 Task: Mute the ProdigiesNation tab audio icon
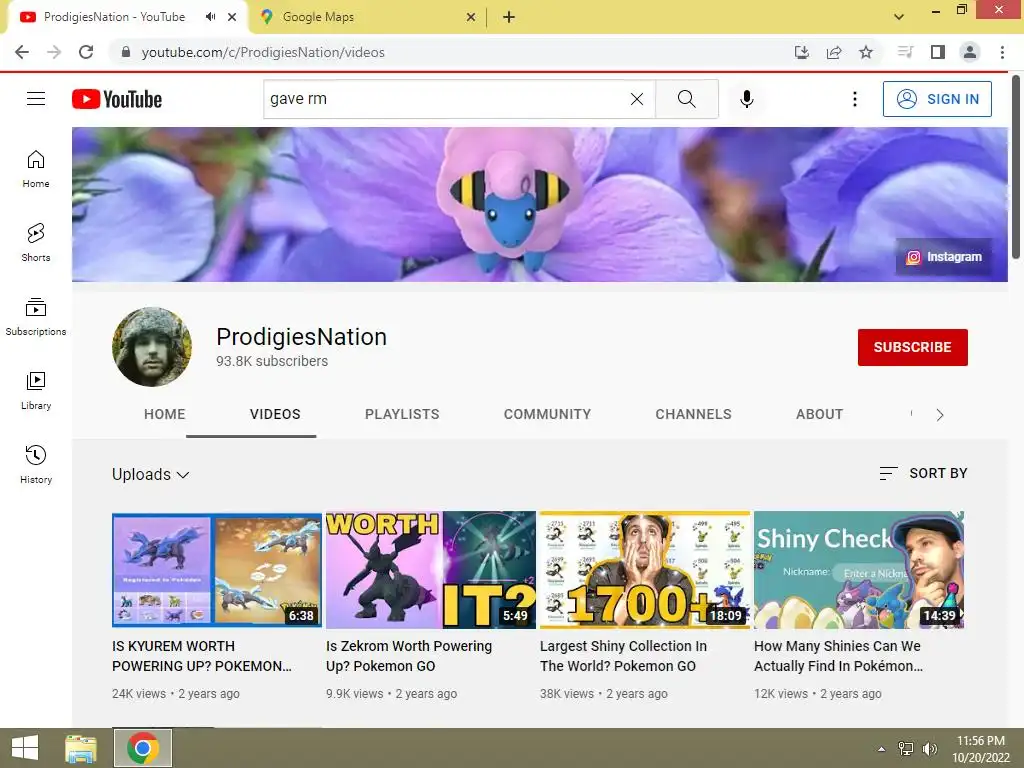210,17
